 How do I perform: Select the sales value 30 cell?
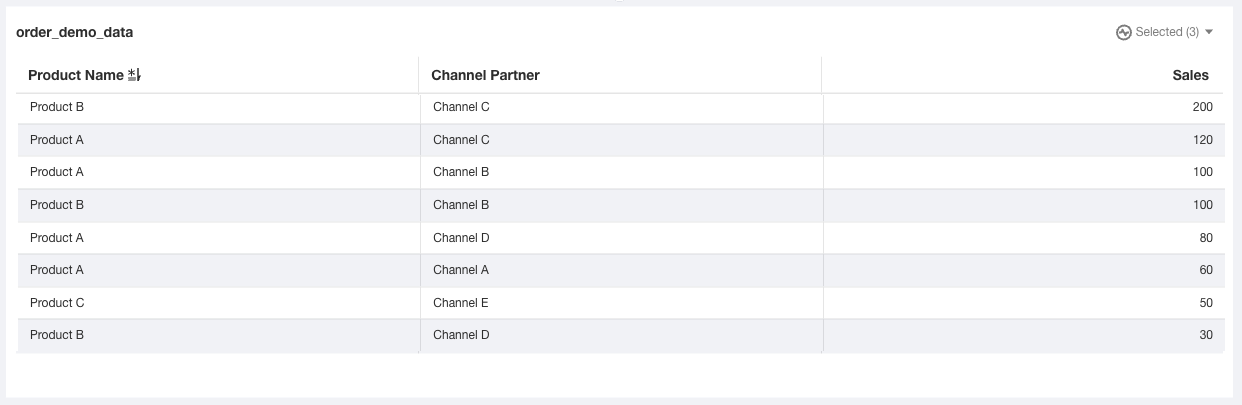point(1205,335)
